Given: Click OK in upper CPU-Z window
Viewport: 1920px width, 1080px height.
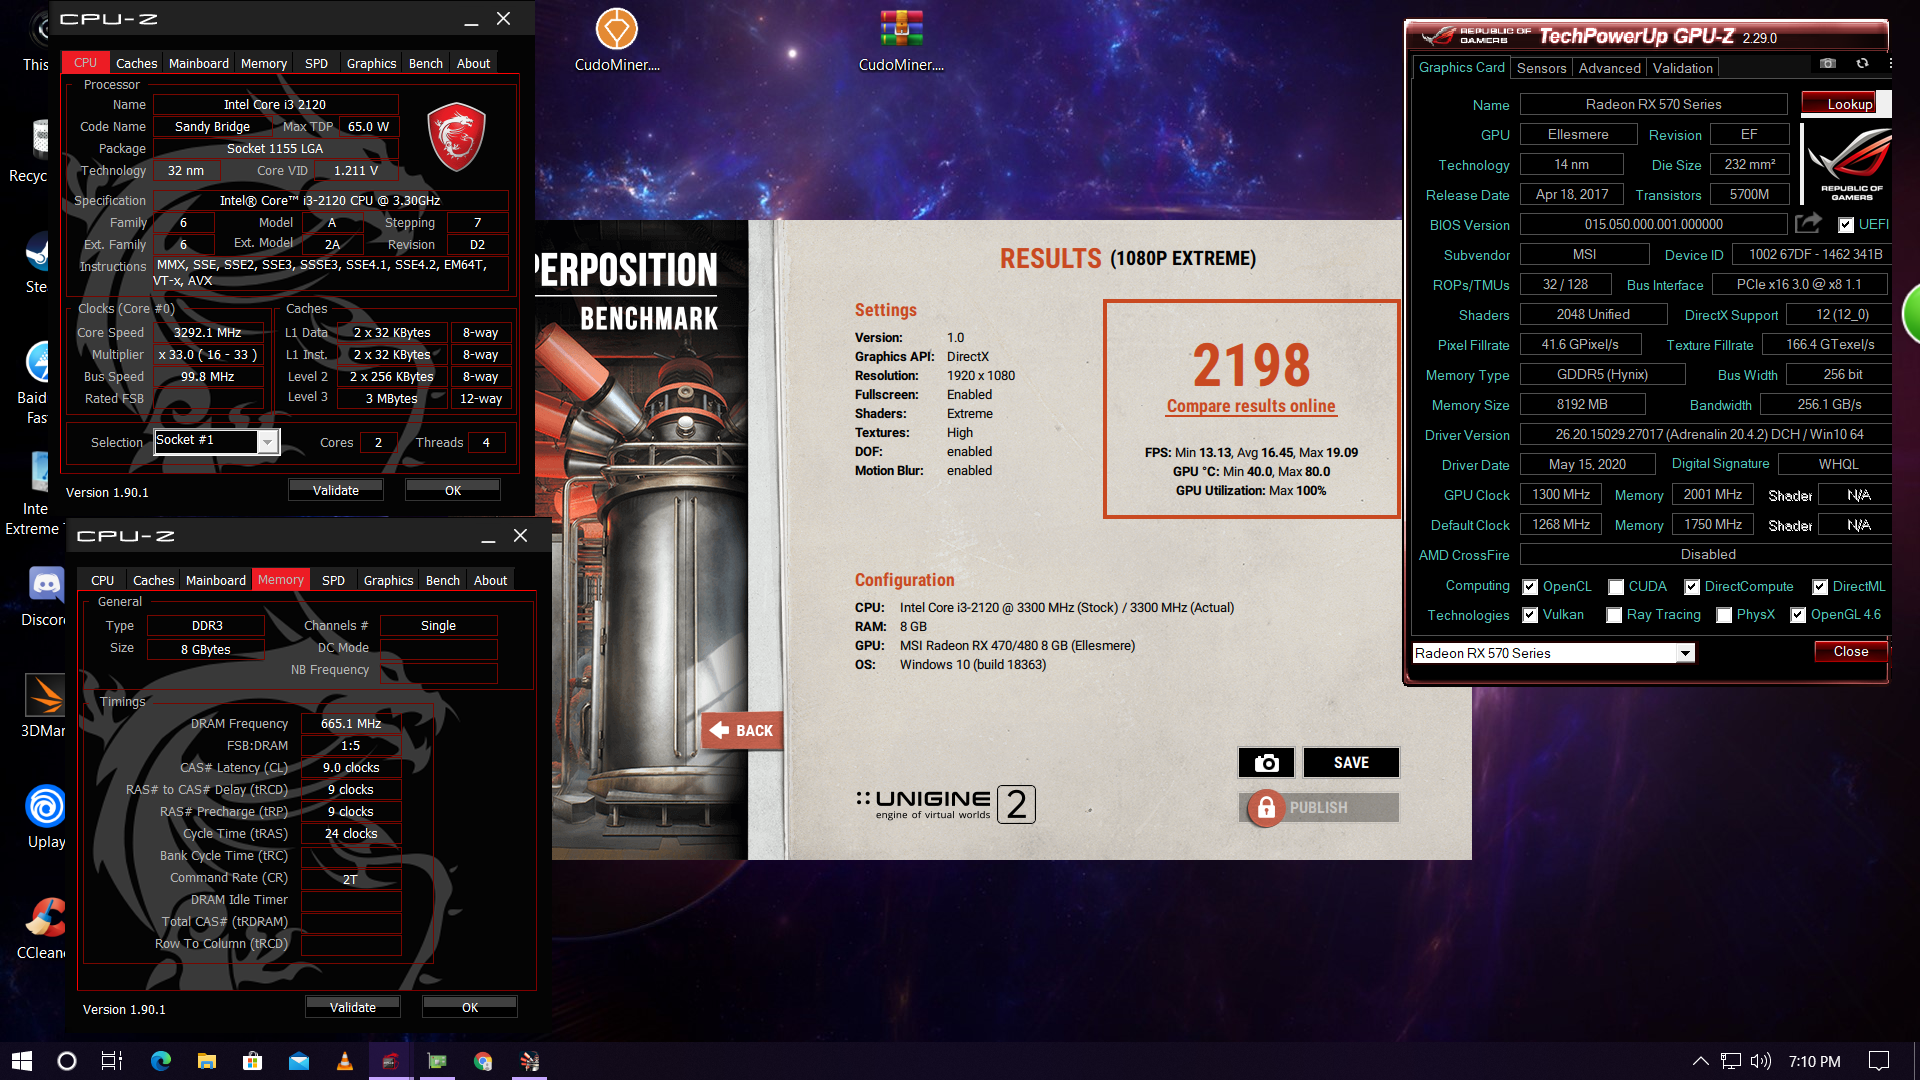Looking at the screenshot, I should [453, 490].
